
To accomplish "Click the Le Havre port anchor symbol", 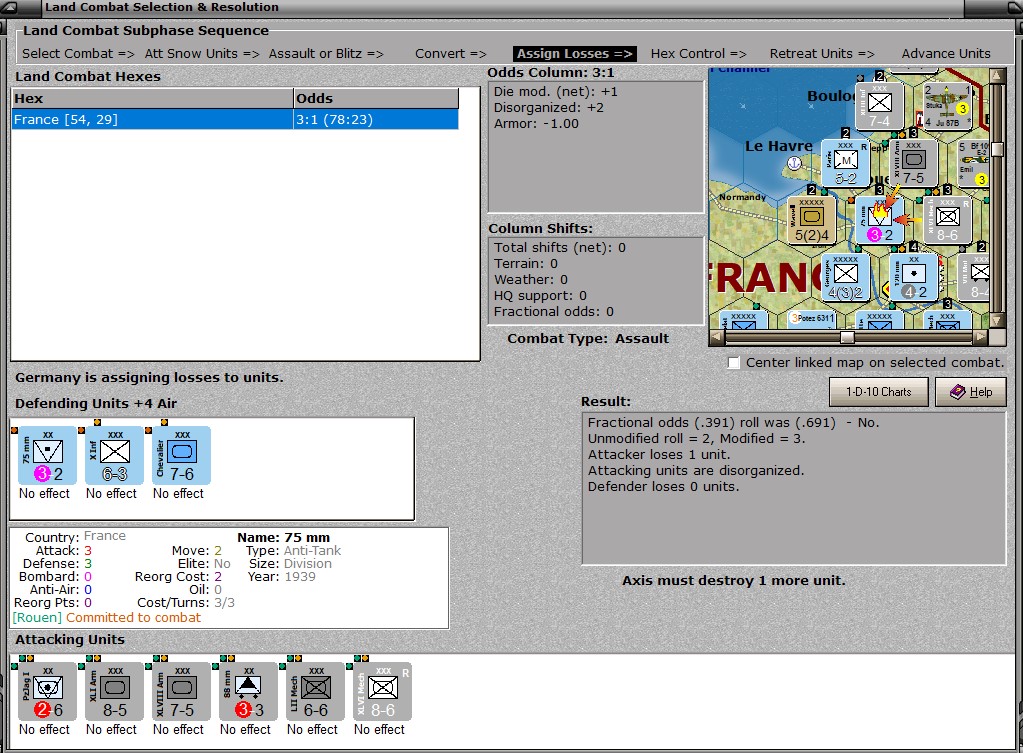I will [x=795, y=162].
